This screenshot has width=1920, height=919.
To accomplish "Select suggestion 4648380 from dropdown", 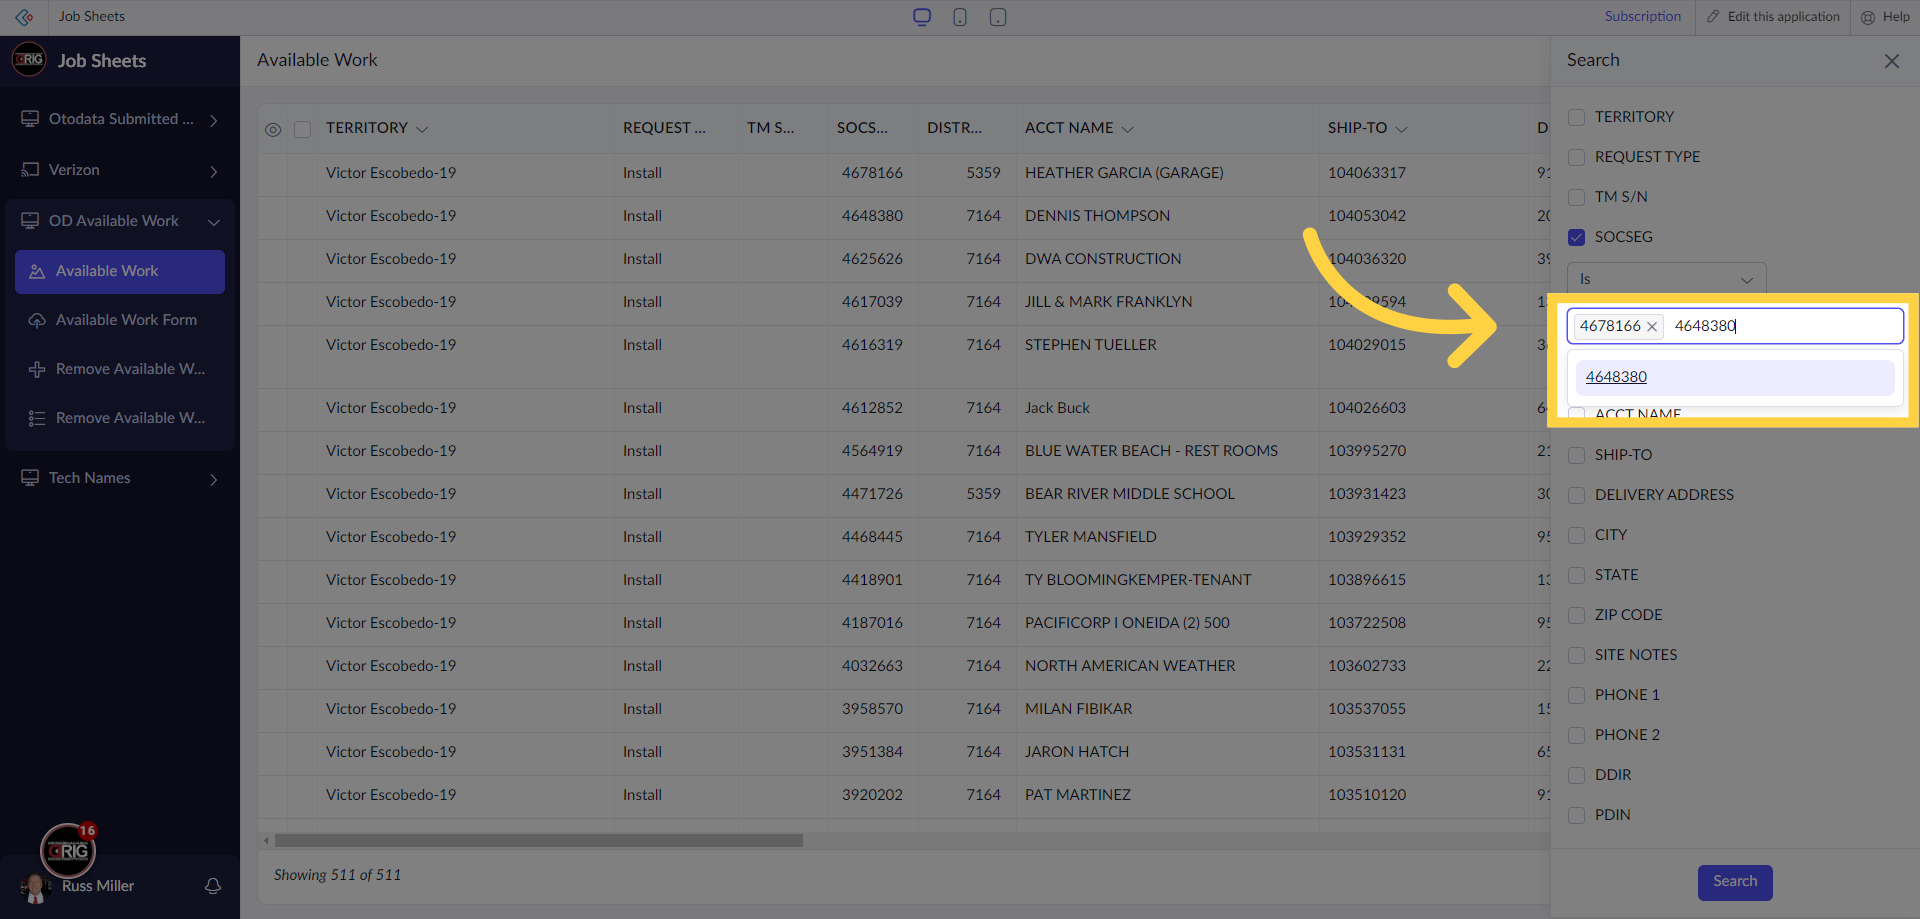I will point(1735,377).
